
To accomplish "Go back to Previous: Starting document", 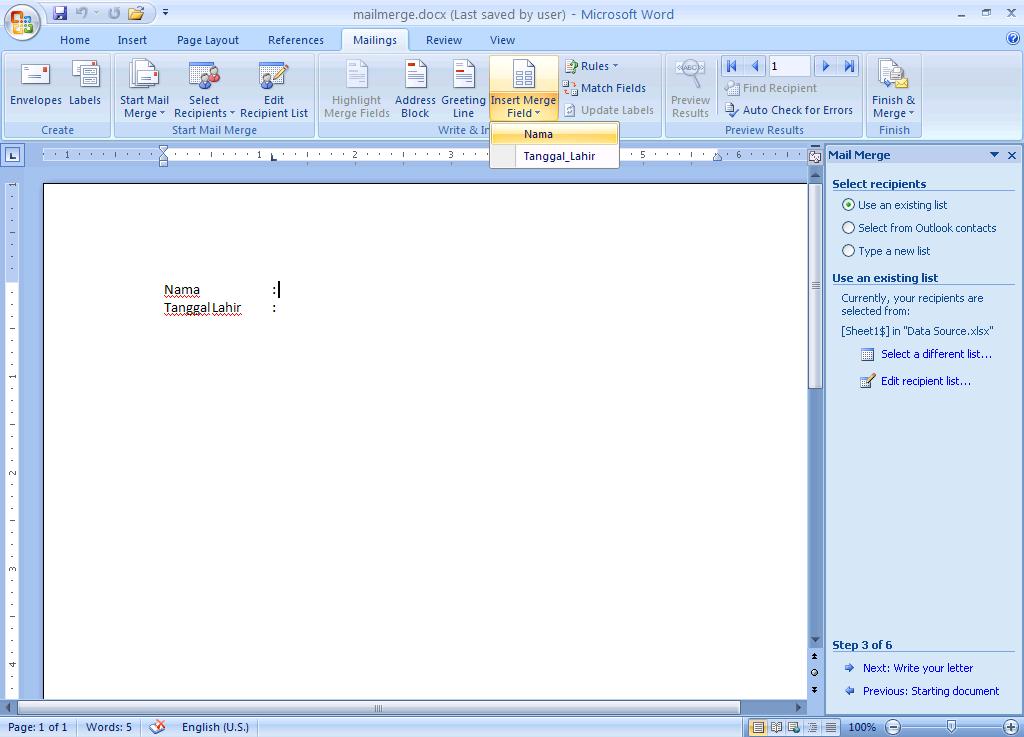I will (931, 691).
